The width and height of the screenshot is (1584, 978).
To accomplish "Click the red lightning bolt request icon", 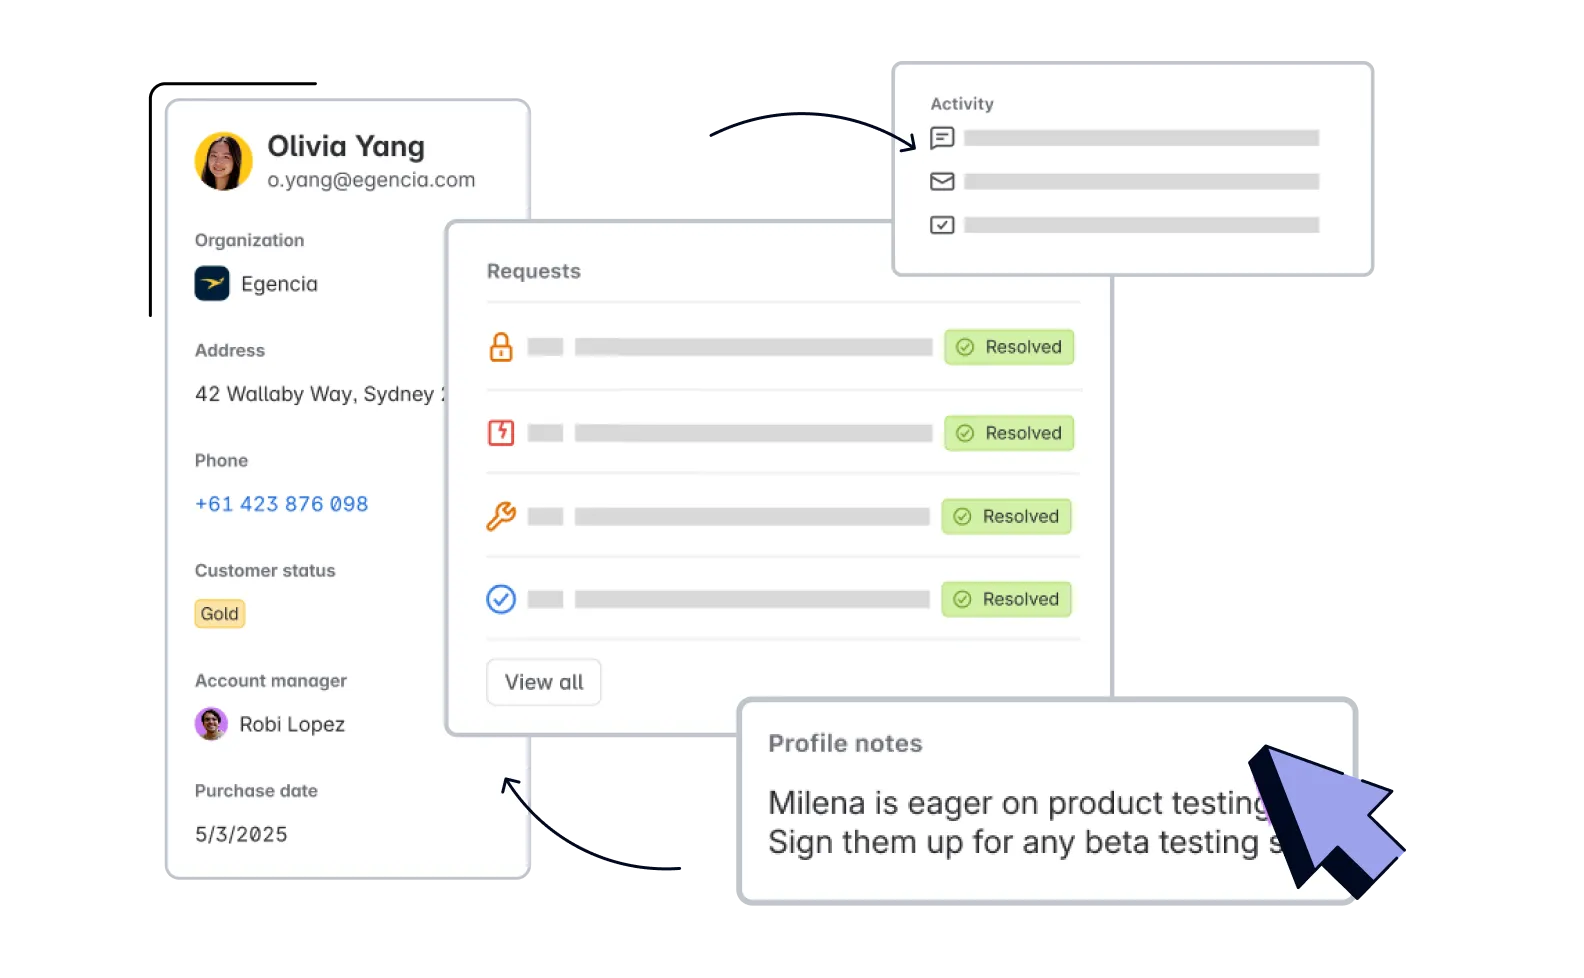I will coord(501,433).
